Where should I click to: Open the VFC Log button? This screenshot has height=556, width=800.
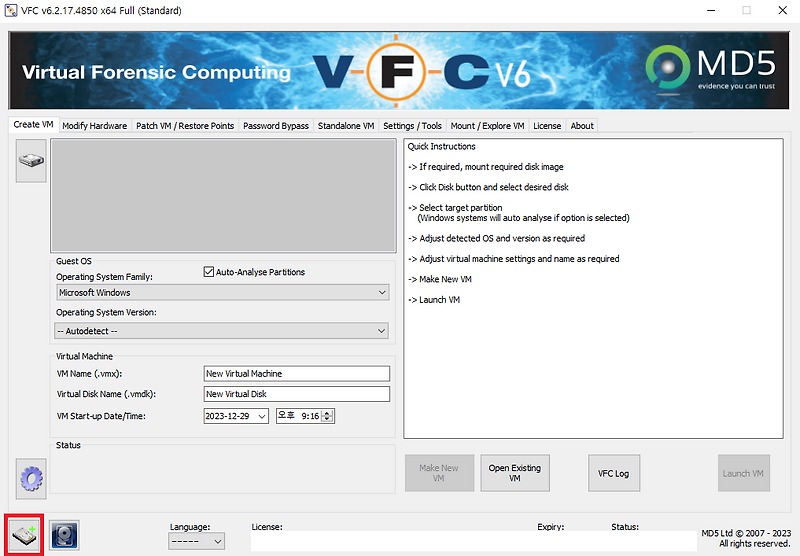pyautogui.click(x=614, y=473)
